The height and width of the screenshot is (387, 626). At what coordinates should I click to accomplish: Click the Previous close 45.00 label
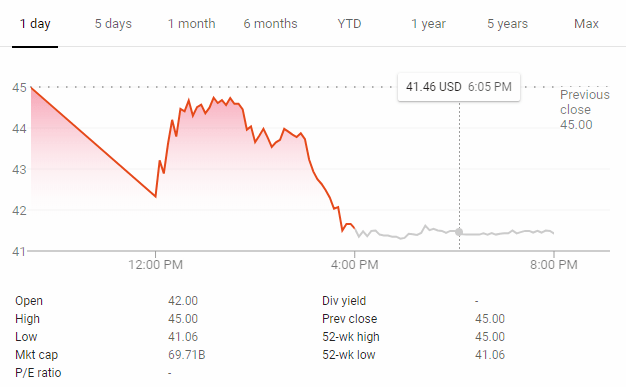click(x=584, y=109)
